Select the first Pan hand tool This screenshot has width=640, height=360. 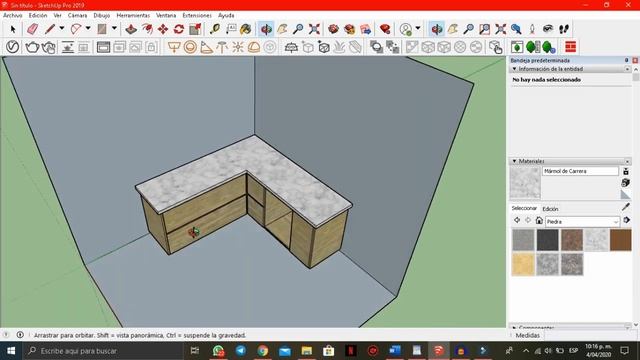pos(282,29)
